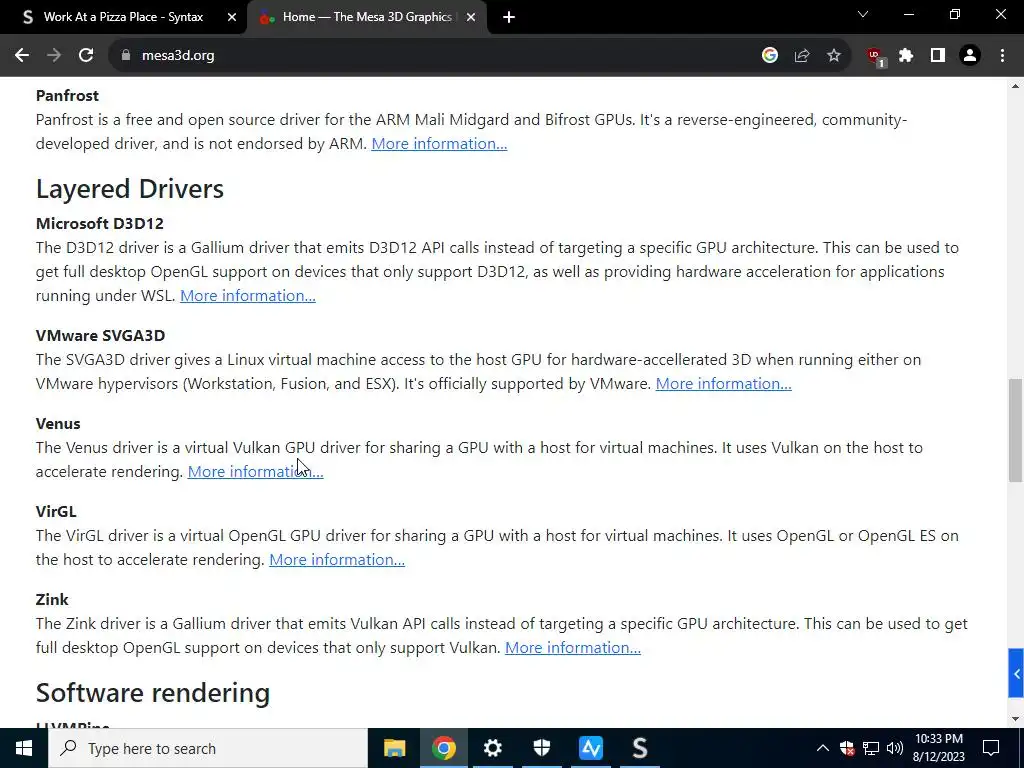Click the browser forward arrow
The width and height of the screenshot is (1024, 768).
pos(54,56)
